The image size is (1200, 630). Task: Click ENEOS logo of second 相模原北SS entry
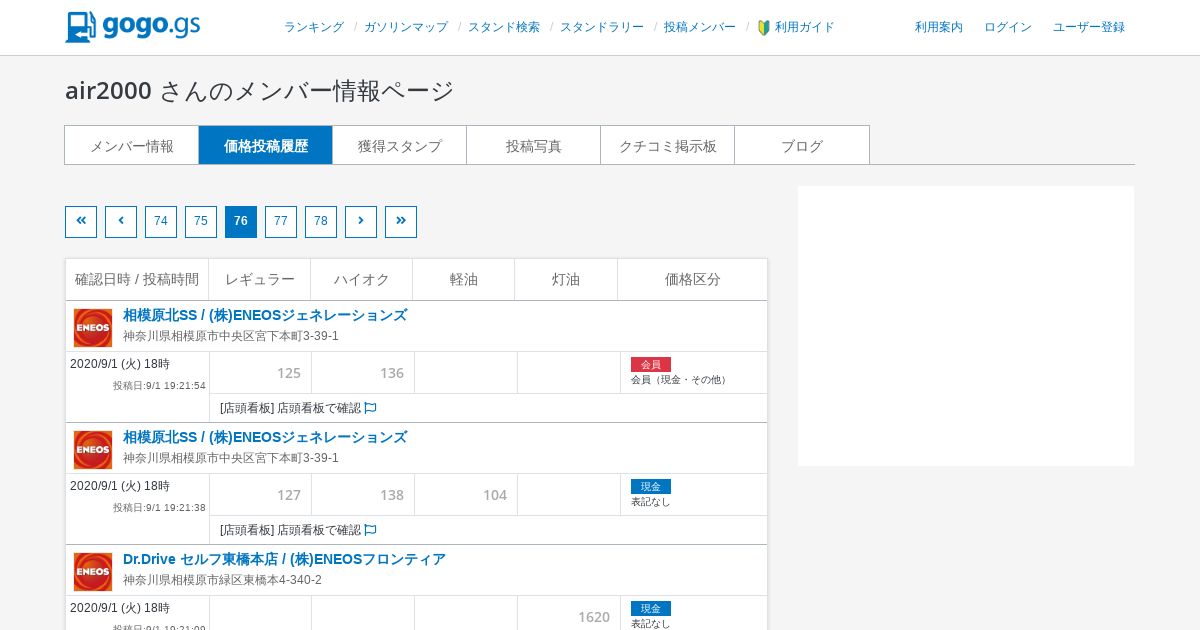click(93, 450)
